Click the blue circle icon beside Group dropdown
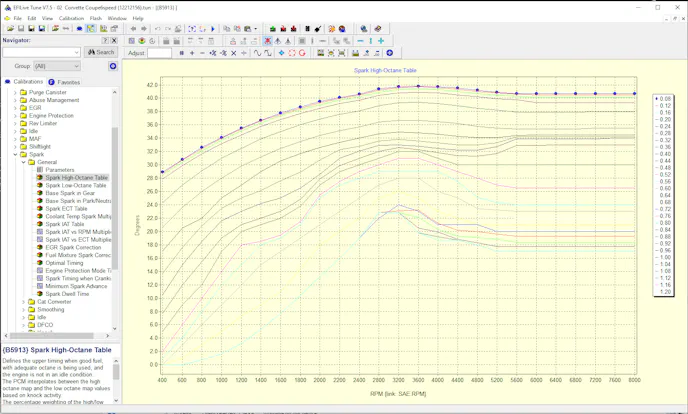Image resolution: width=688 pixels, height=414 pixels. coord(113,66)
